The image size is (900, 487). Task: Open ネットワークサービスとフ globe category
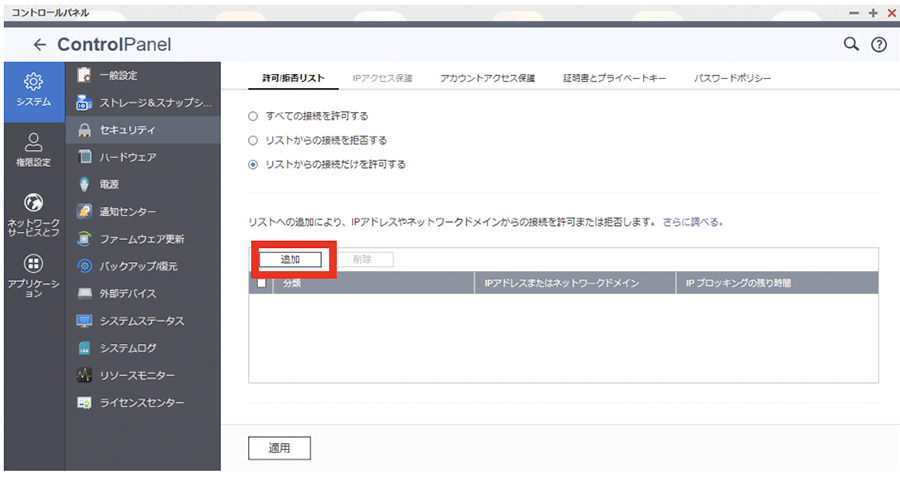click(34, 215)
